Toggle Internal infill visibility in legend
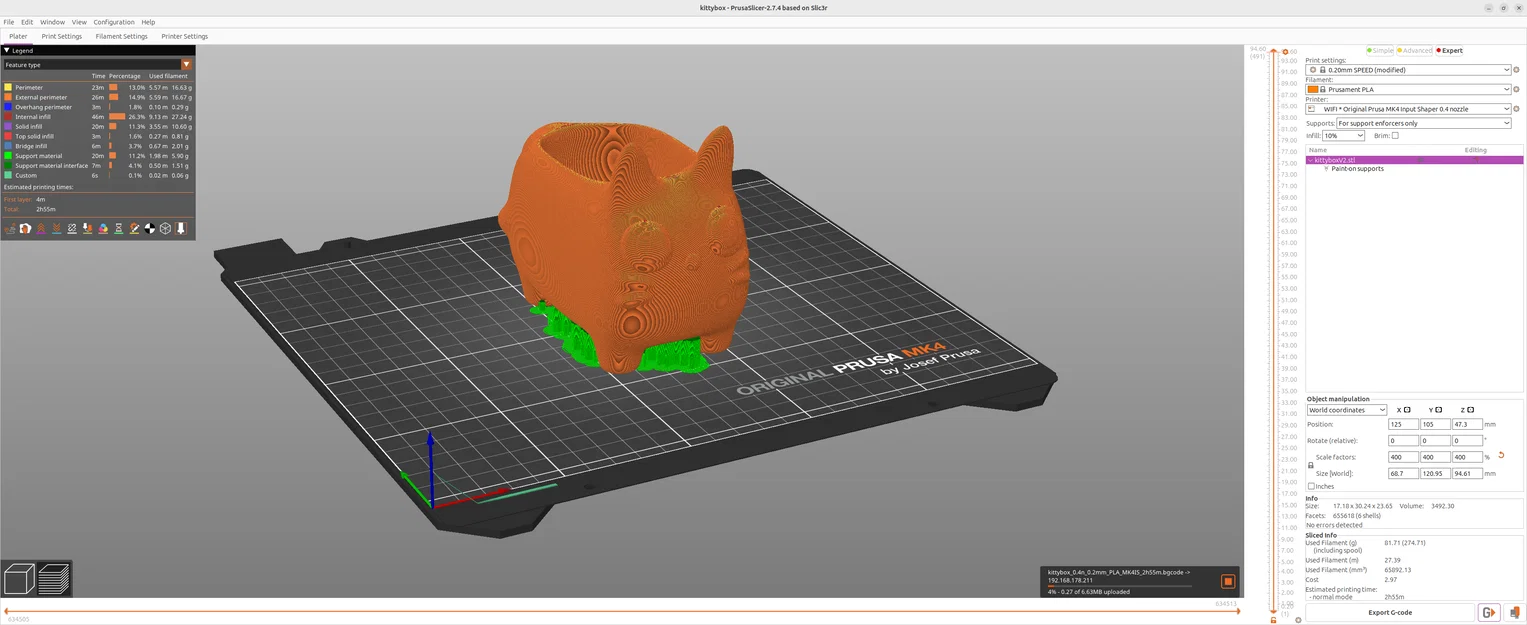The image size is (1527, 625). tap(97, 117)
